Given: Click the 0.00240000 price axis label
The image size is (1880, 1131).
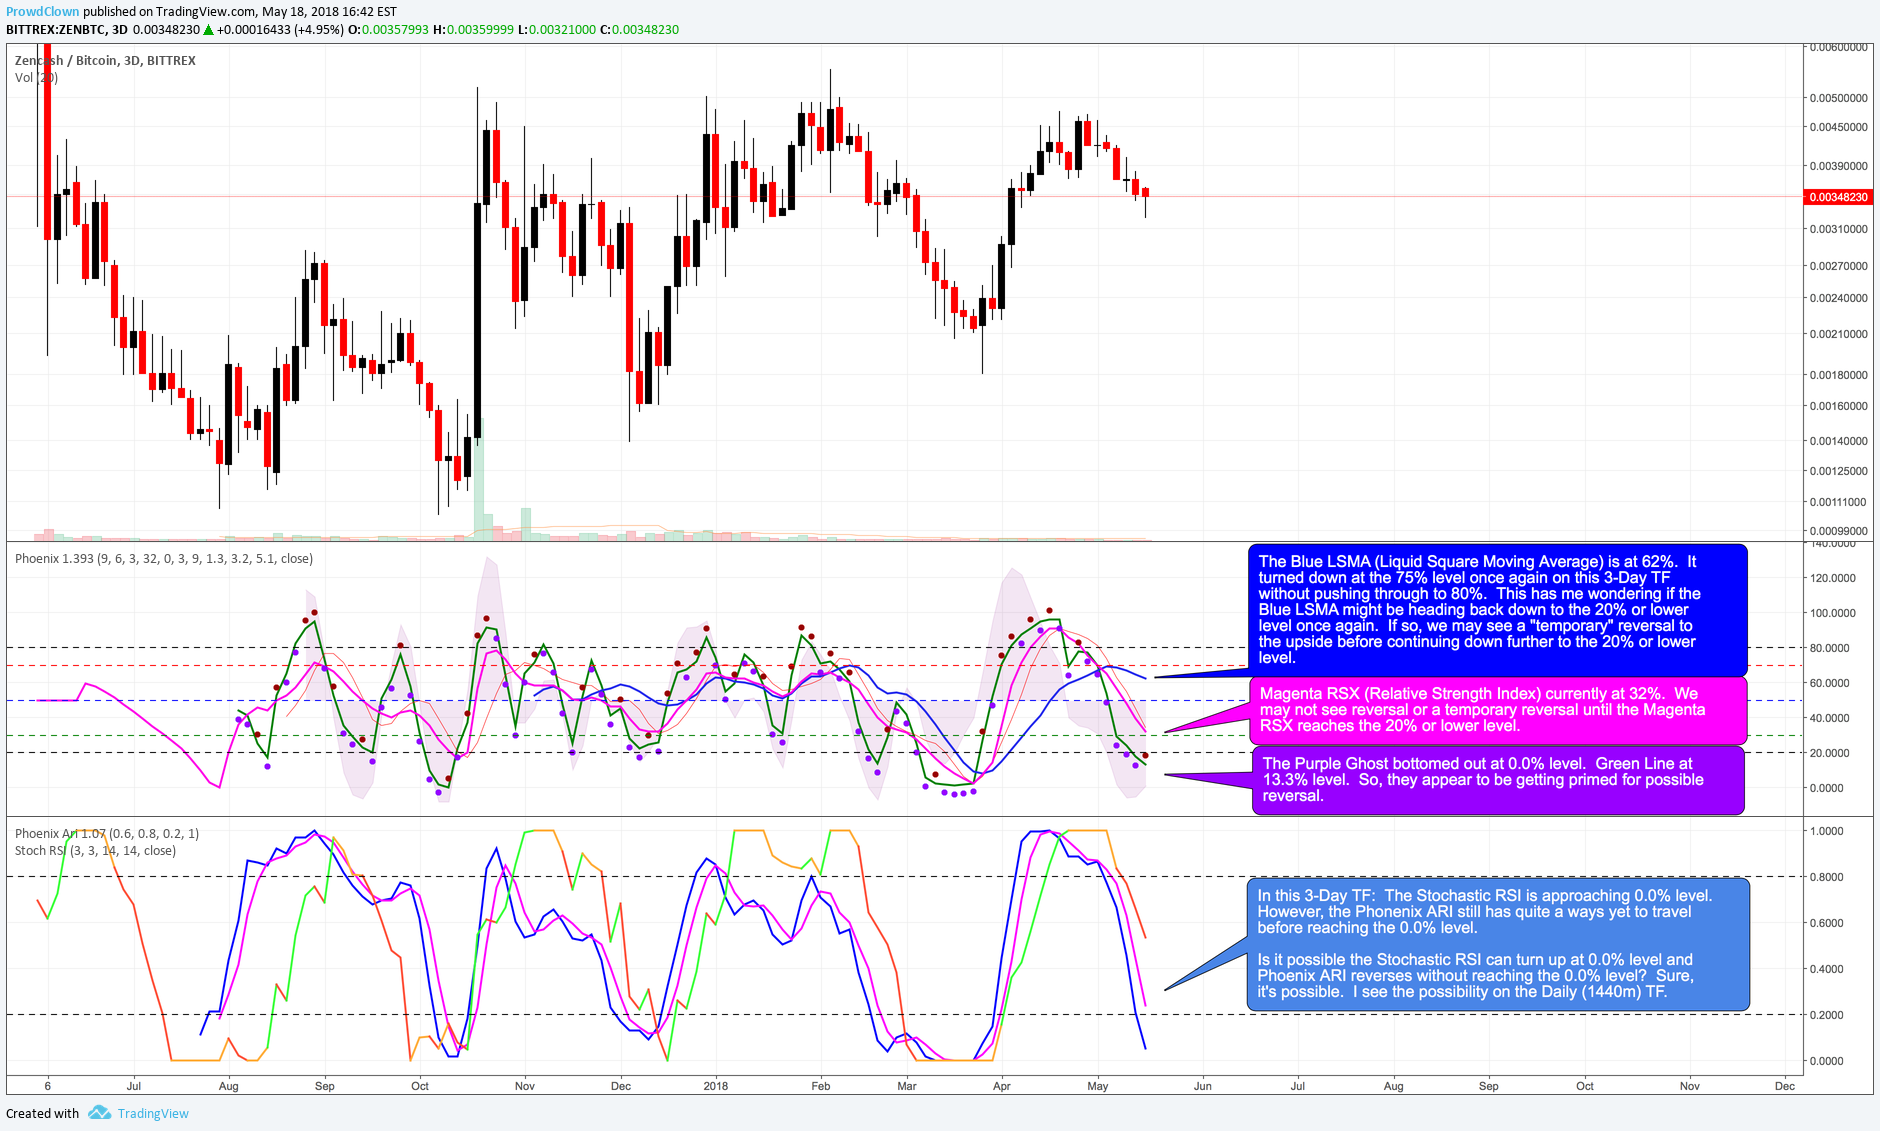Looking at the screenshot, I should coord(1838,298).
